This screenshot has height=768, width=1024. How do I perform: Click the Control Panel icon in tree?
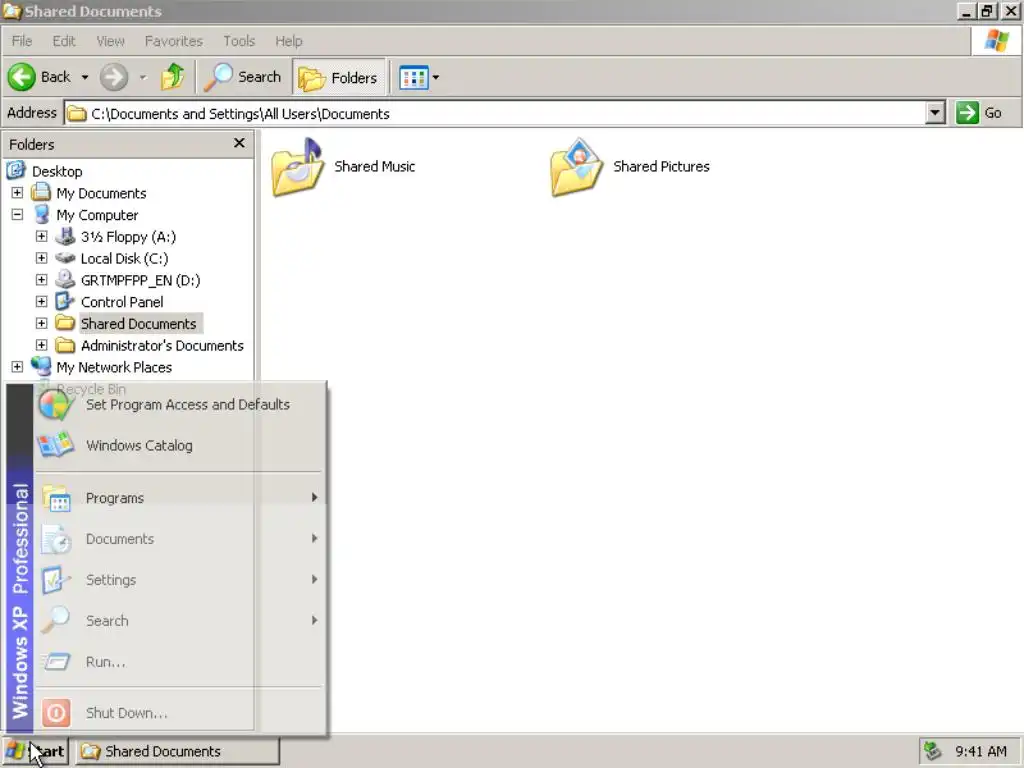click(65, 301)
